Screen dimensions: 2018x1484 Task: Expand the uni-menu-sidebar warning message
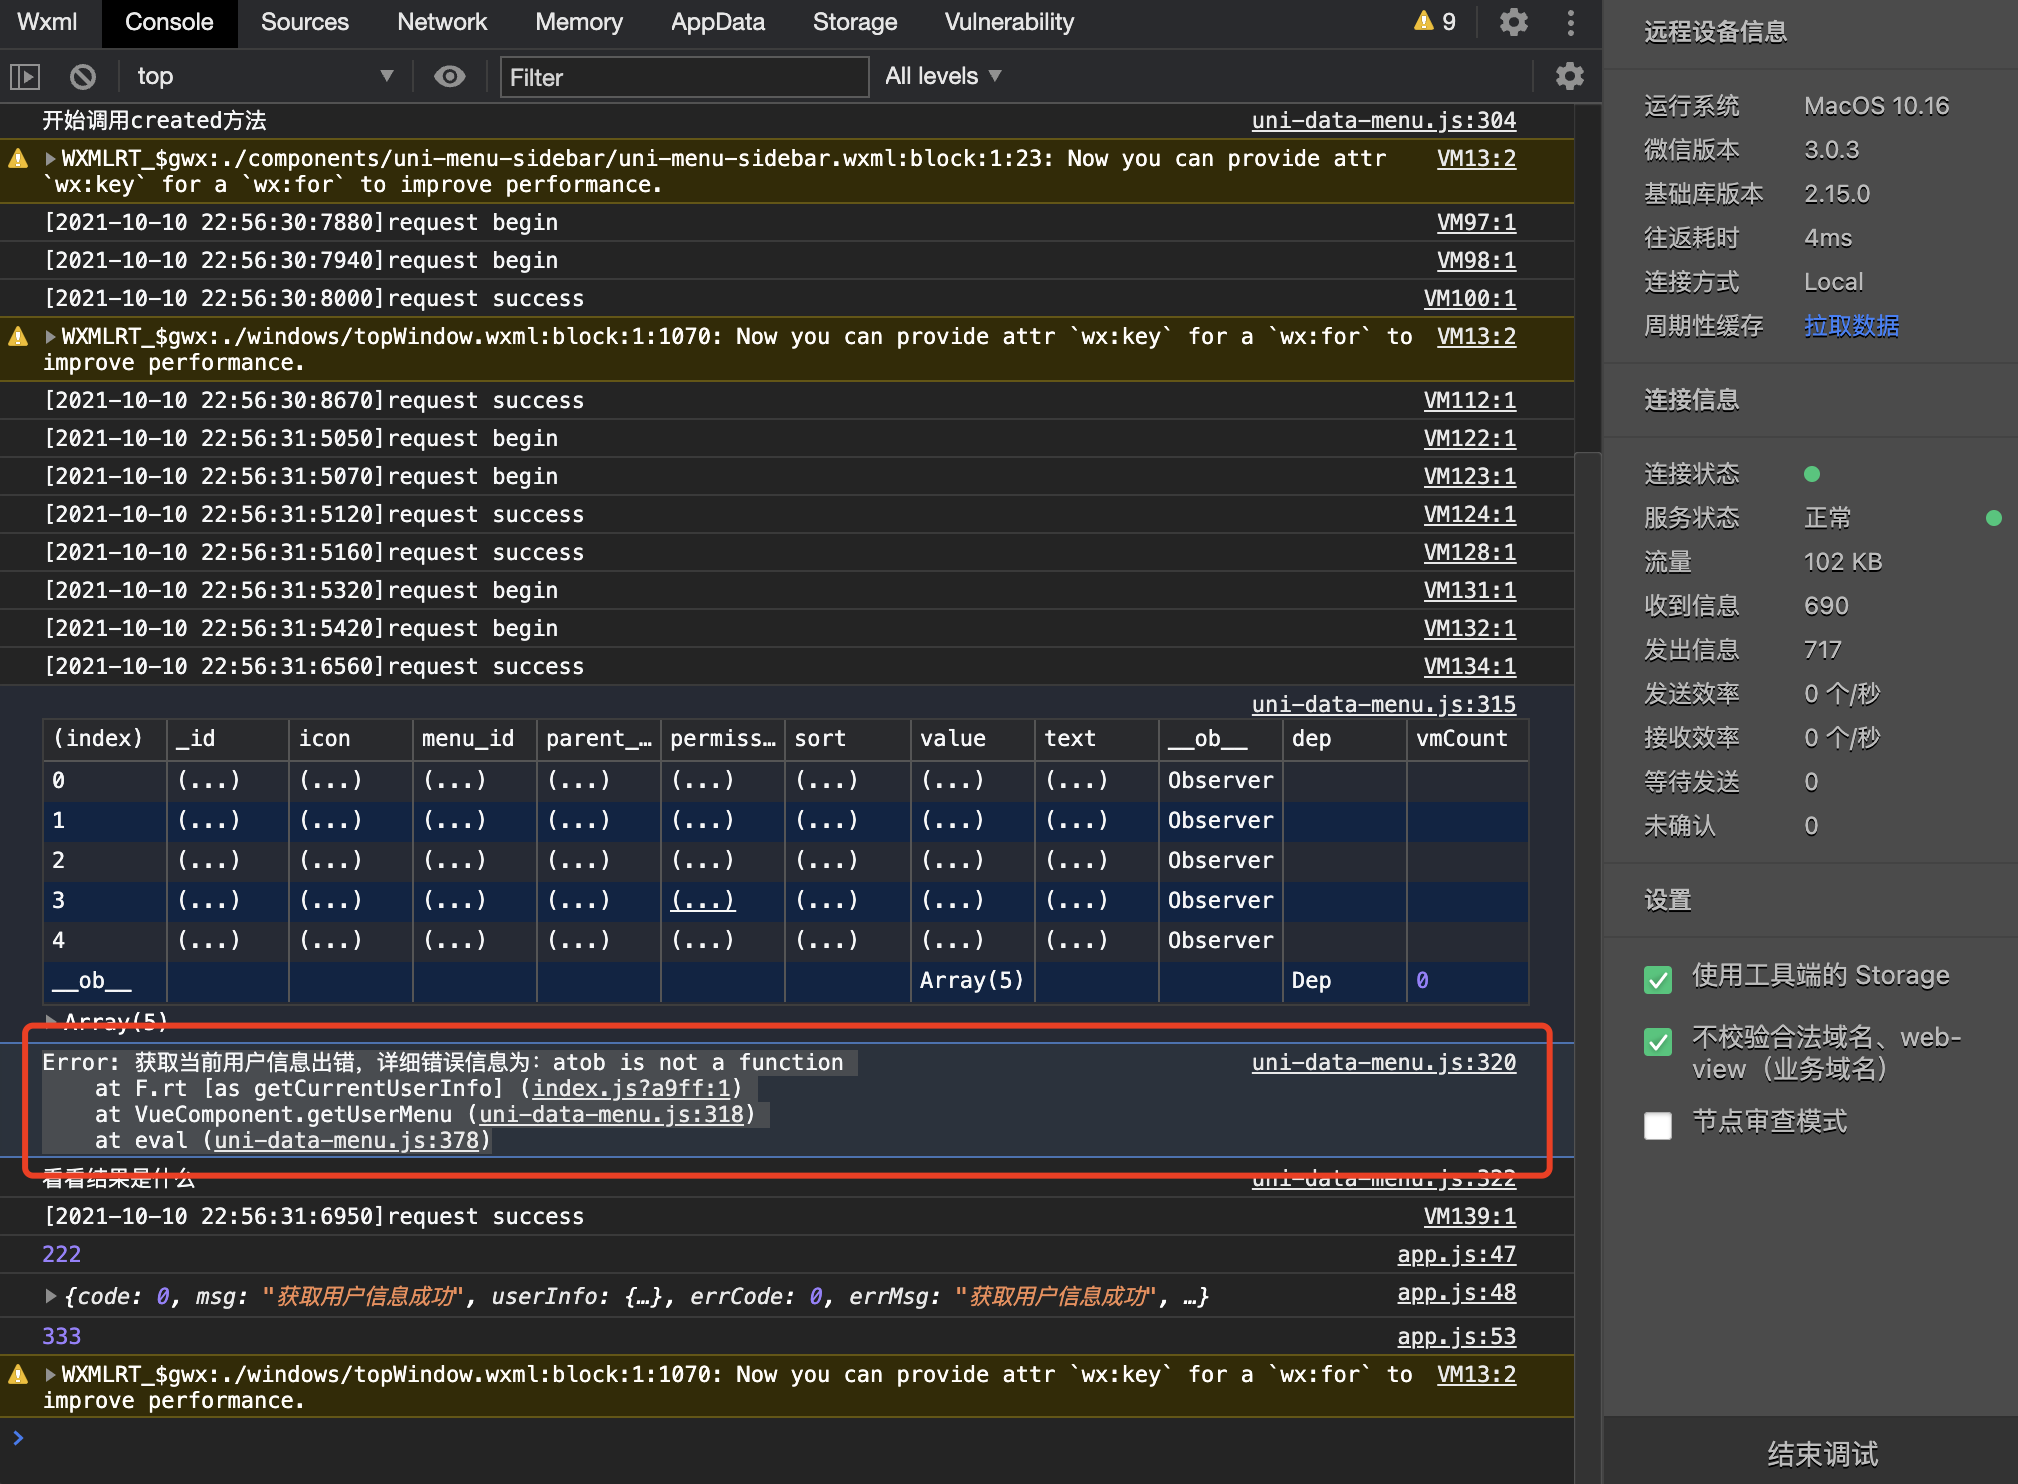50,159
